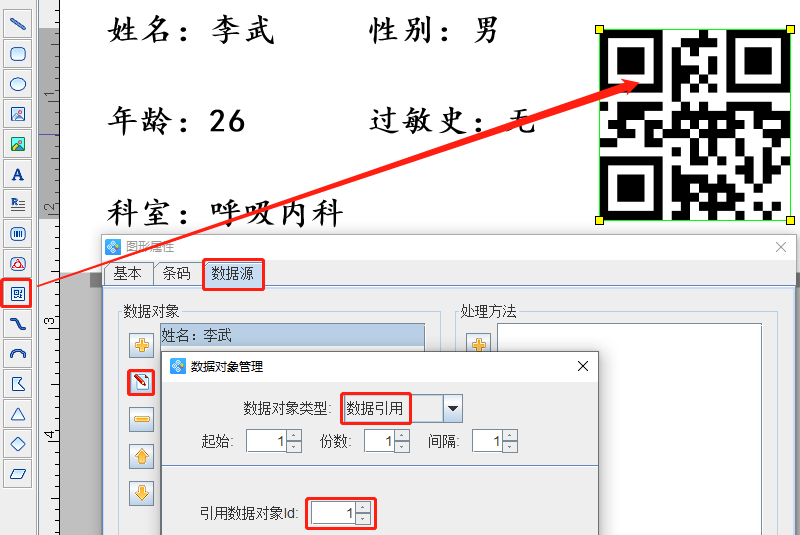Screen dimensions: 800x535
Task: Select the curve drawing tool
Action: 18,324
